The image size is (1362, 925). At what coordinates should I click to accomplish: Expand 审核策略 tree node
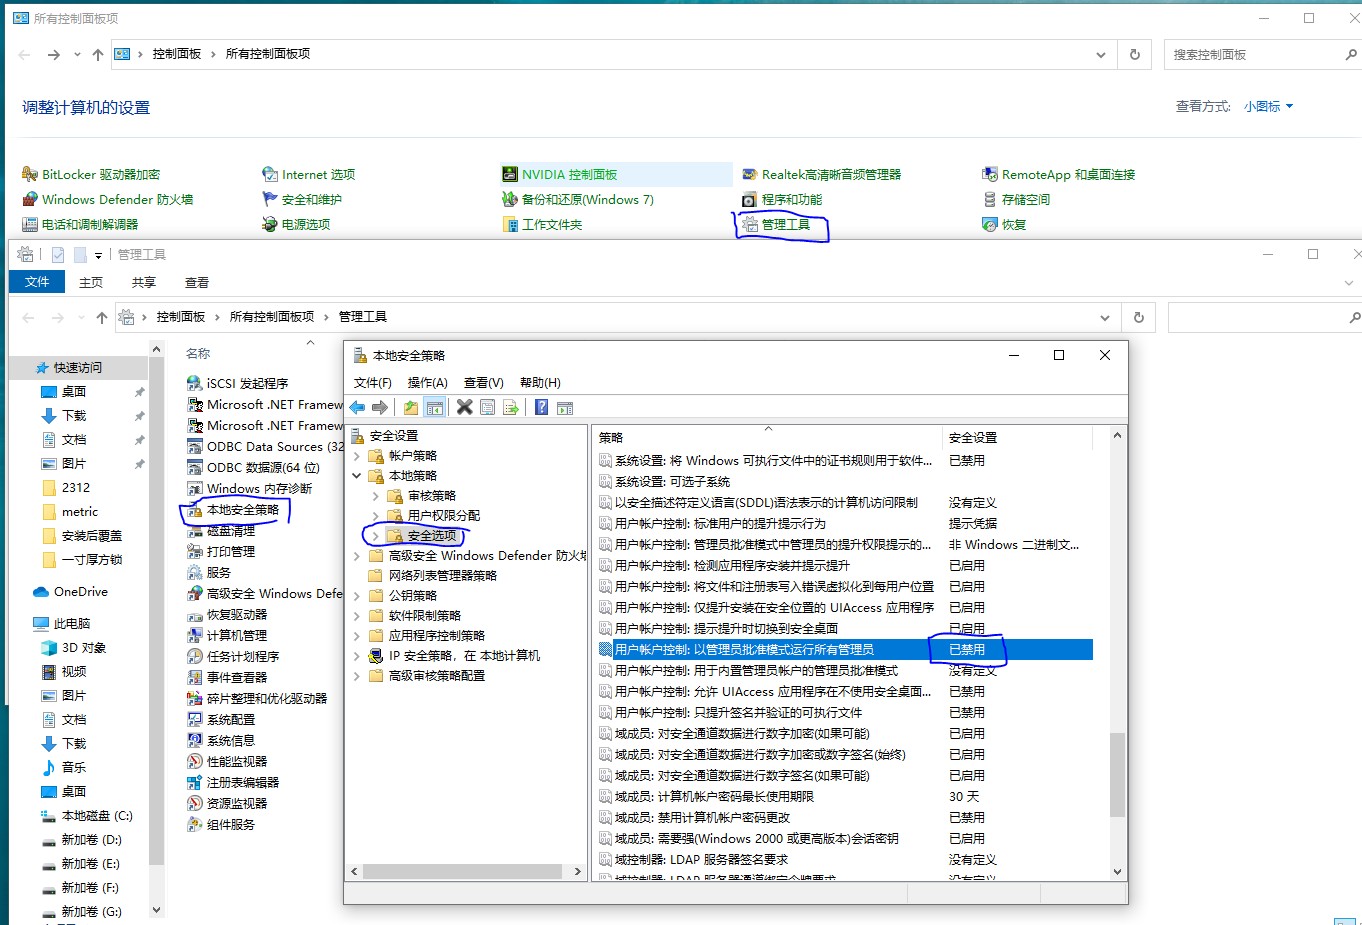[376, 496]
